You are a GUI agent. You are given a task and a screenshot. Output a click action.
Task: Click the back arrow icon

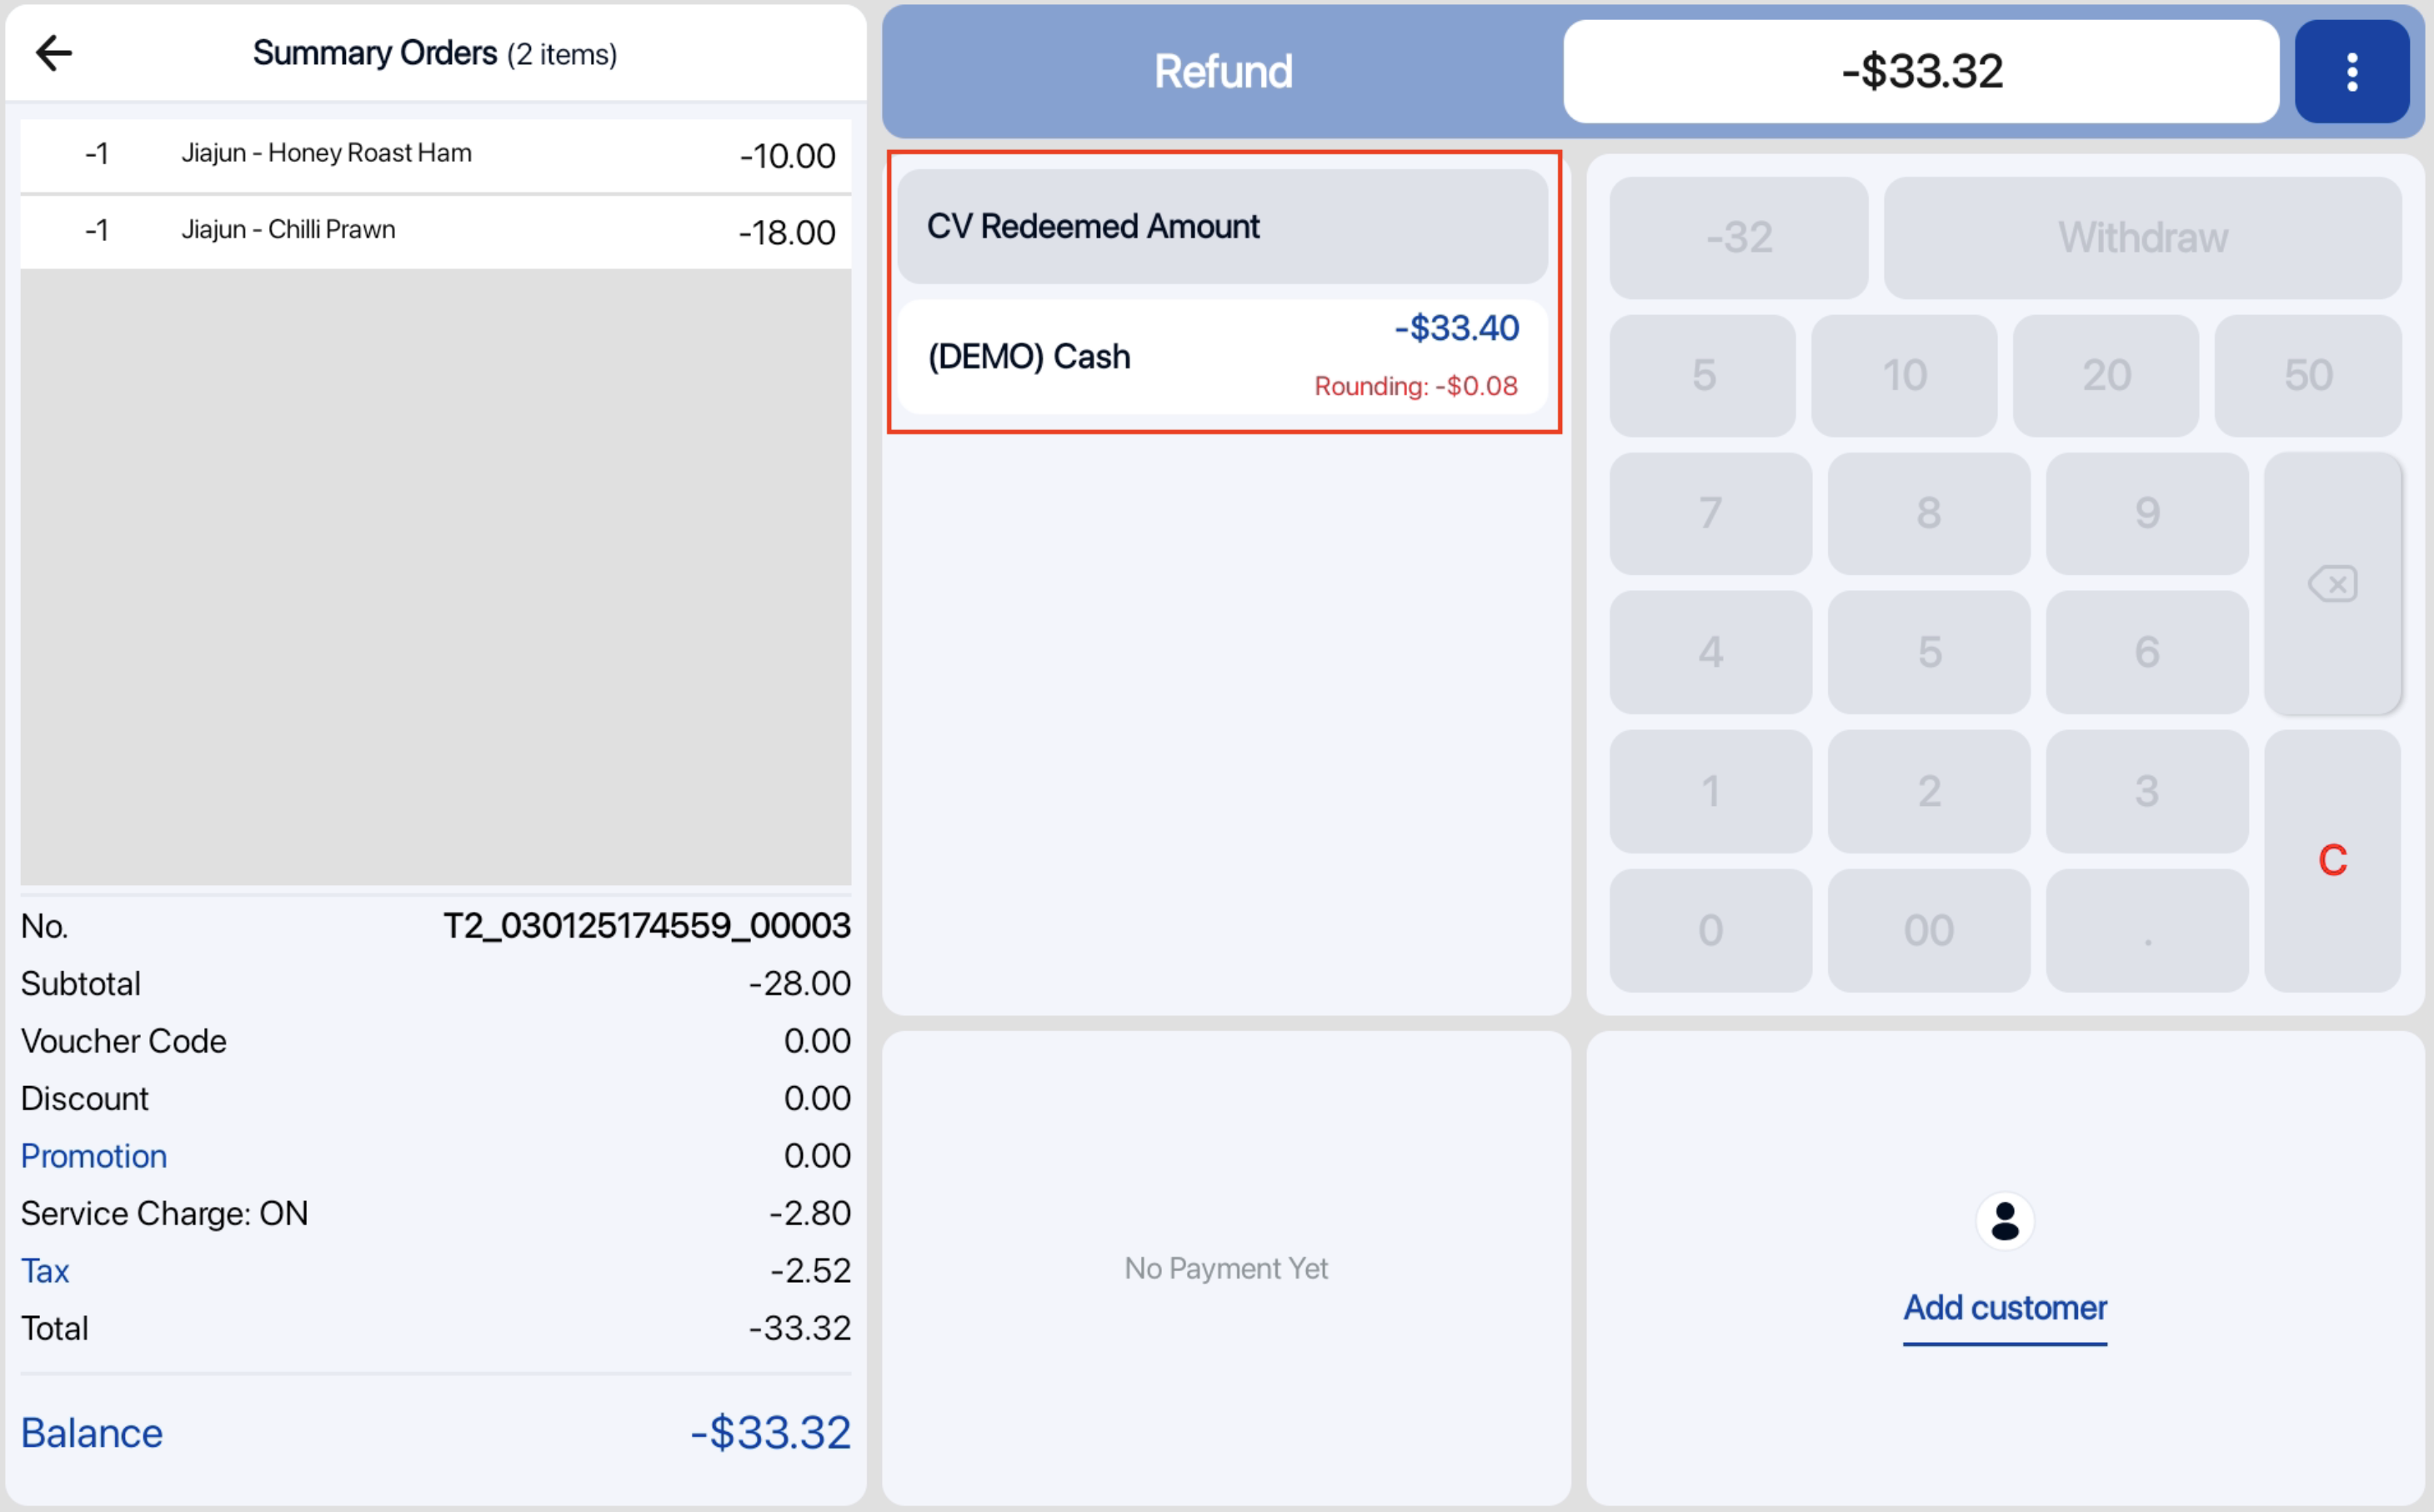pos(54,53)
